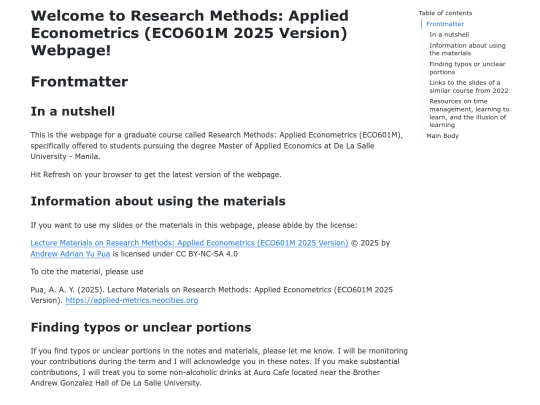Go to 'In a nutshell' contents entry

449,35
